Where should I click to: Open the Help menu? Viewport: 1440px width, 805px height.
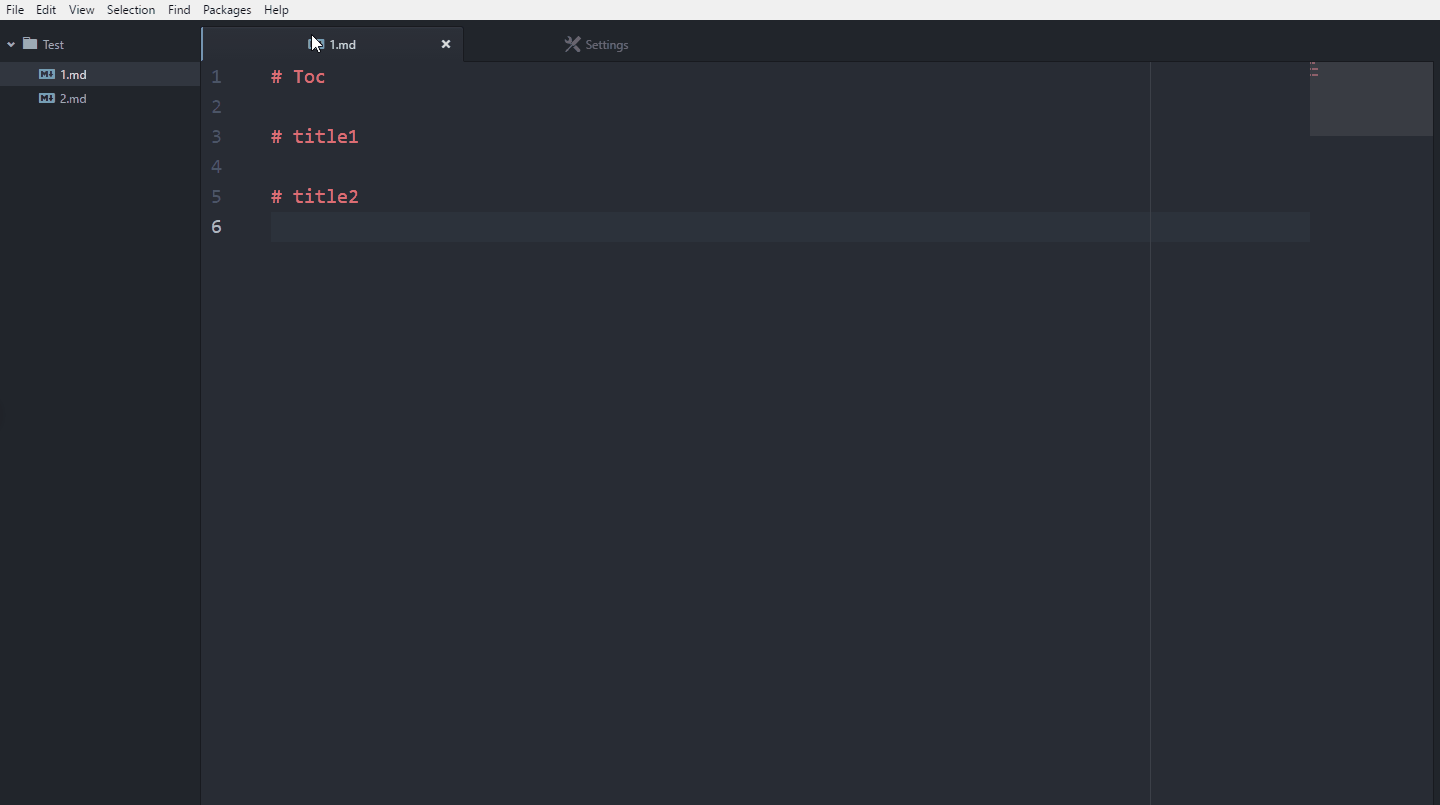[276, 10]
